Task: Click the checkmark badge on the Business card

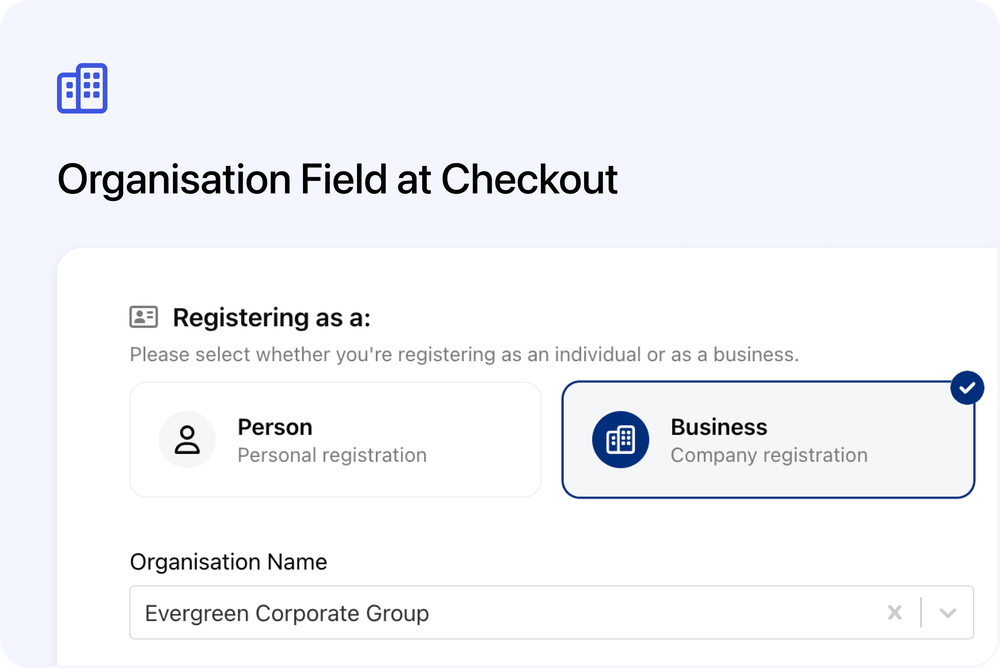Action: (966, 388)
